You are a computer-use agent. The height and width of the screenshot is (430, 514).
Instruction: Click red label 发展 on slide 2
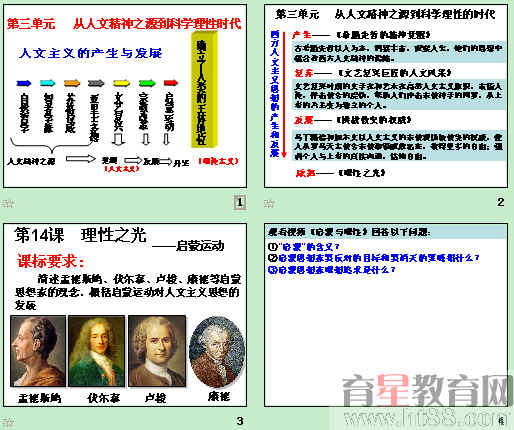click(303, 120)
